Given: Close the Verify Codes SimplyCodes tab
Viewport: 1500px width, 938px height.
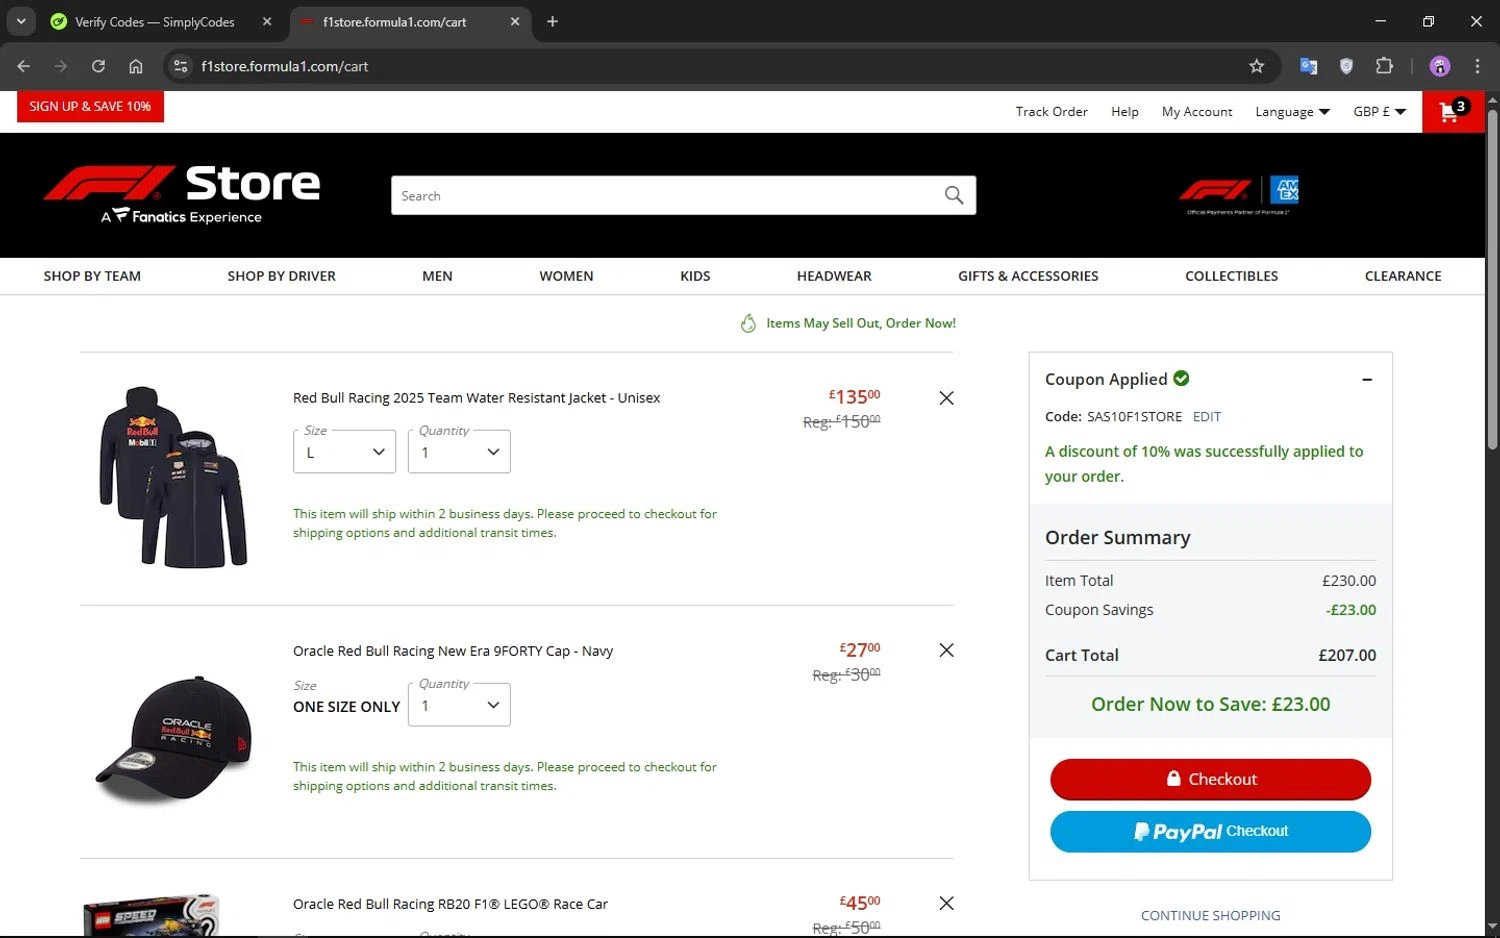Looking at the screenshot, I should click(x=267, y=21).
